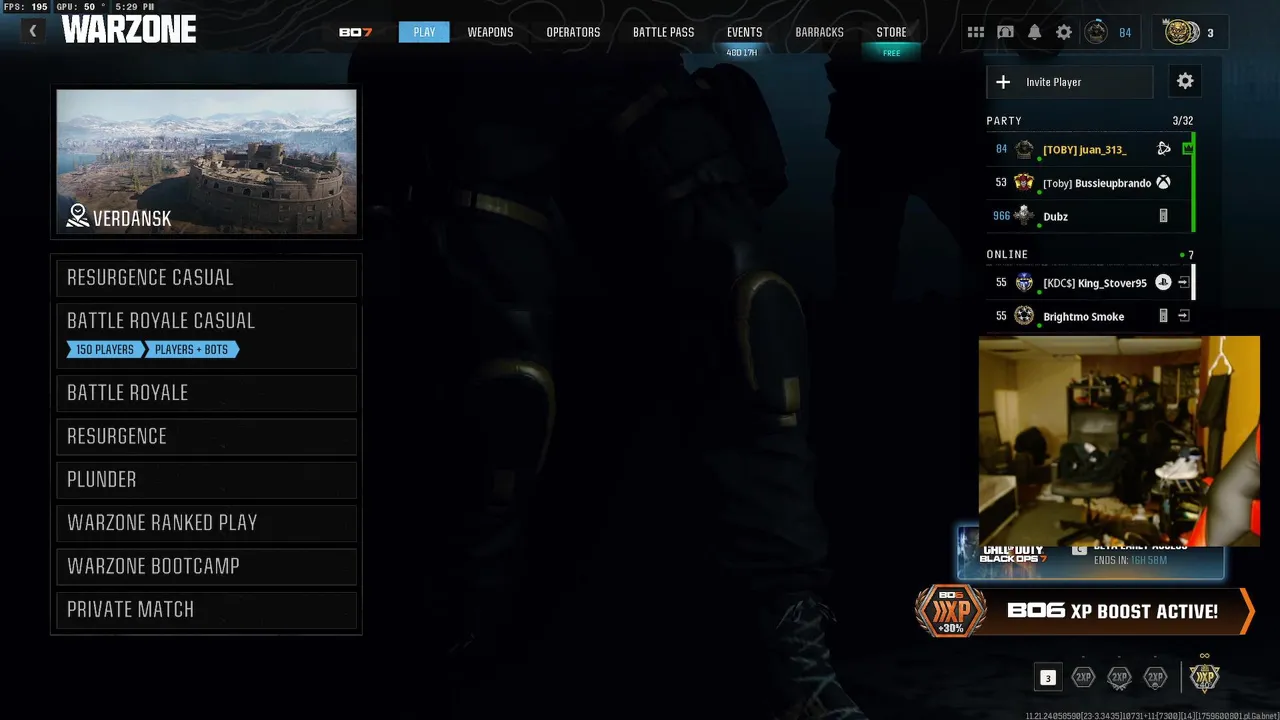Image resolution: width=1280 pixels, height=720 pixels.
Task: Click the PC platform icon on Brightmo Smoke
Action: tap(1163, 316)
